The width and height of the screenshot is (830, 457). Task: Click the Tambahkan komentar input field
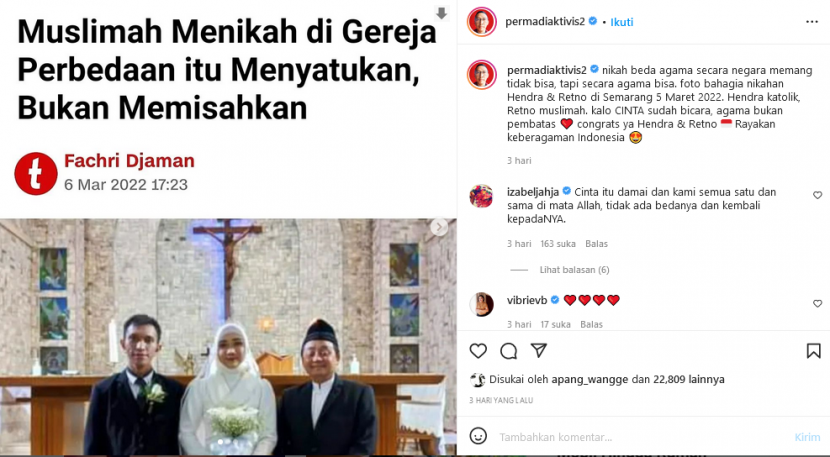point(640,437)
